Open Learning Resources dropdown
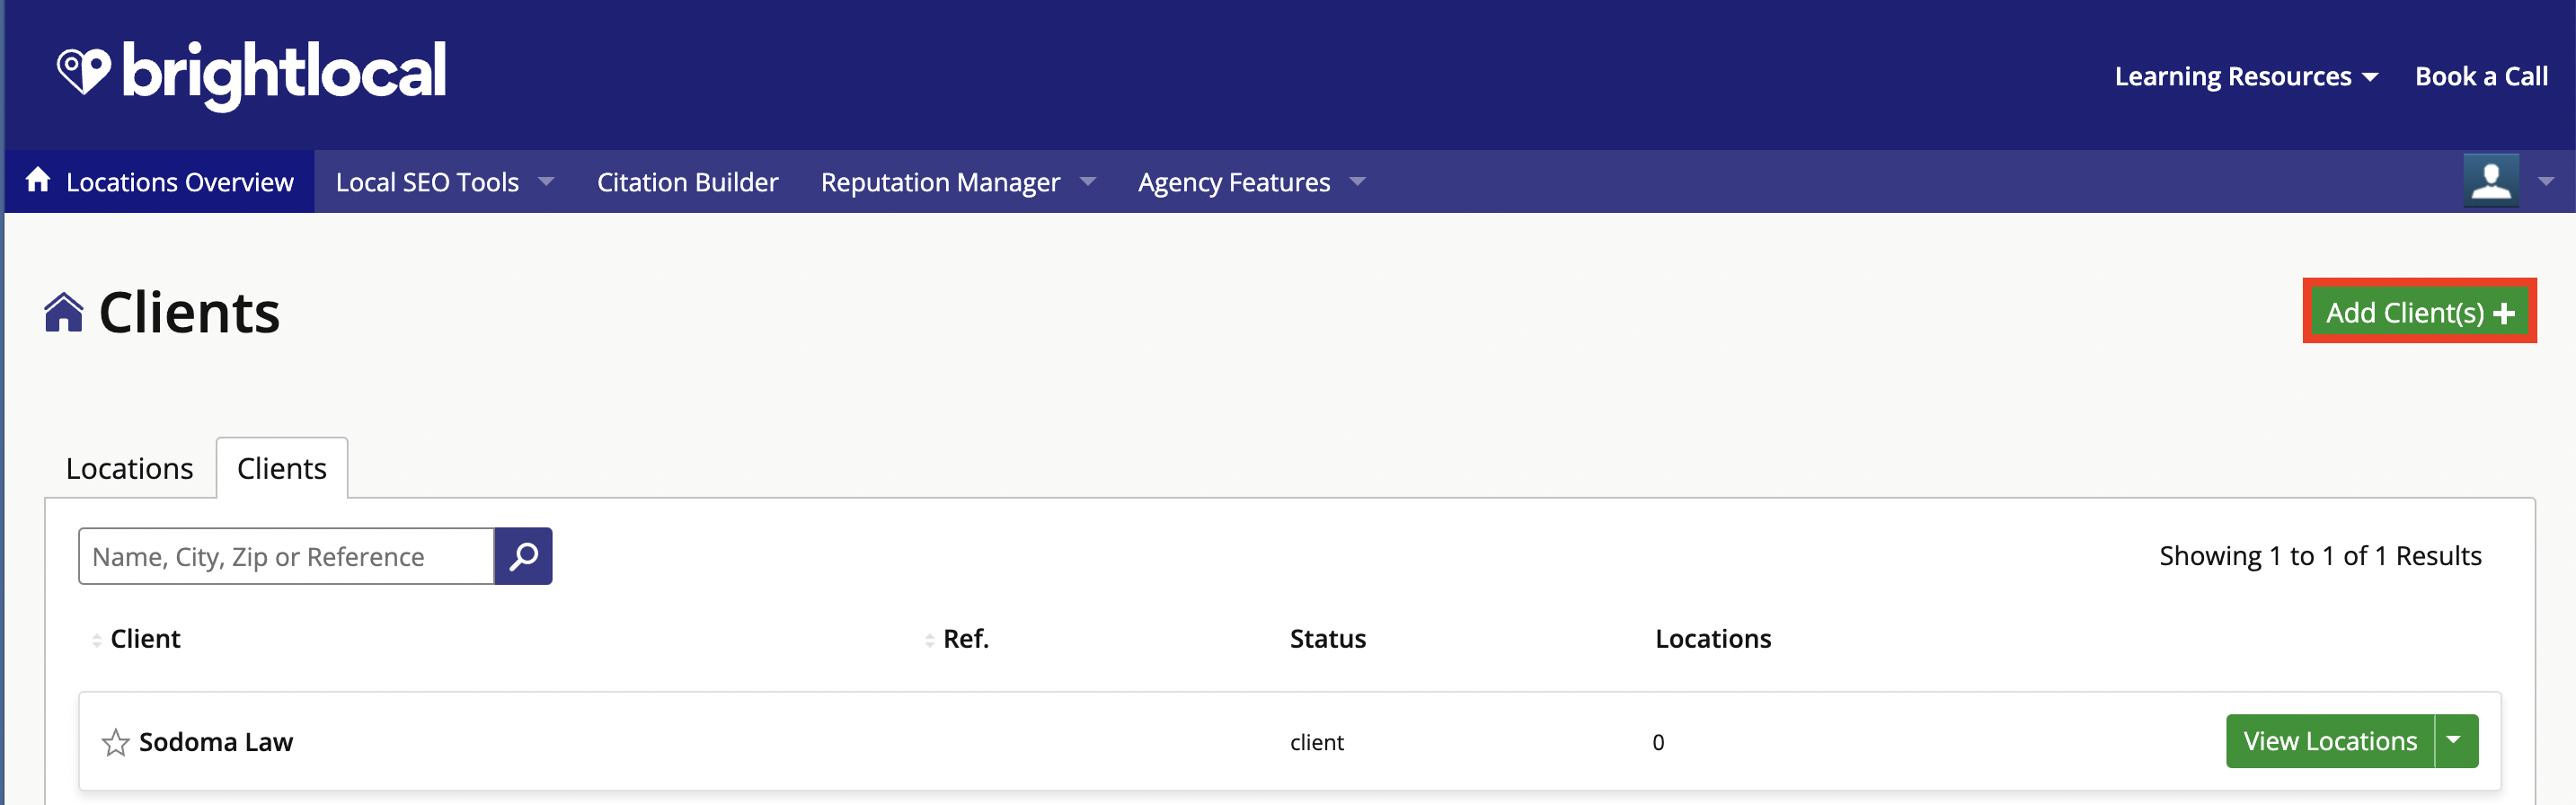 pyautogui.click(x=2245, y=76)
